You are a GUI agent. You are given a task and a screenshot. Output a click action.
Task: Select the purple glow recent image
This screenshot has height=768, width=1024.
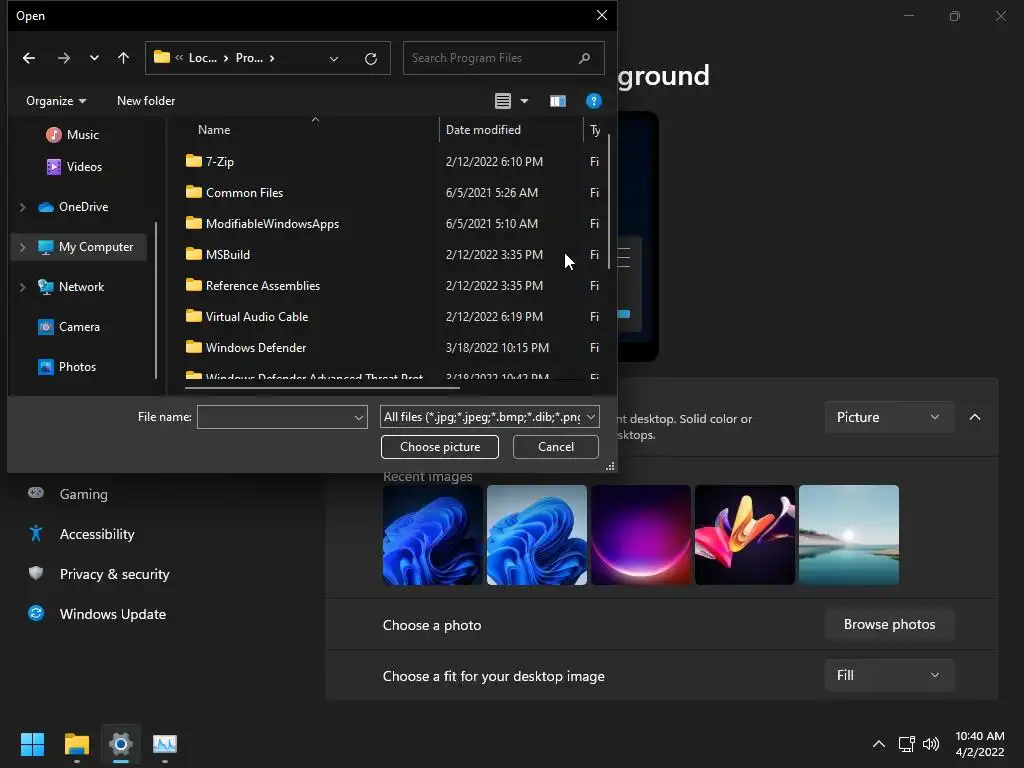tap(641, 535)
